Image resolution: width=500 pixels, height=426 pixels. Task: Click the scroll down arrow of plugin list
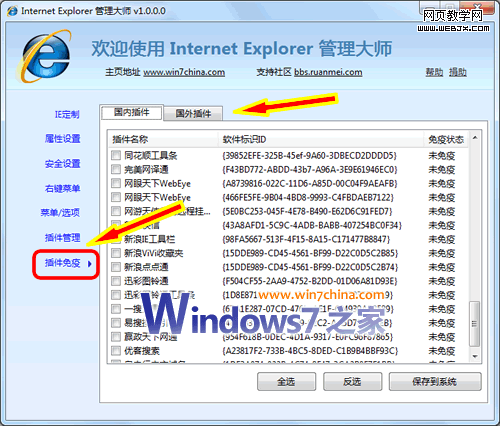pos(475,357)
